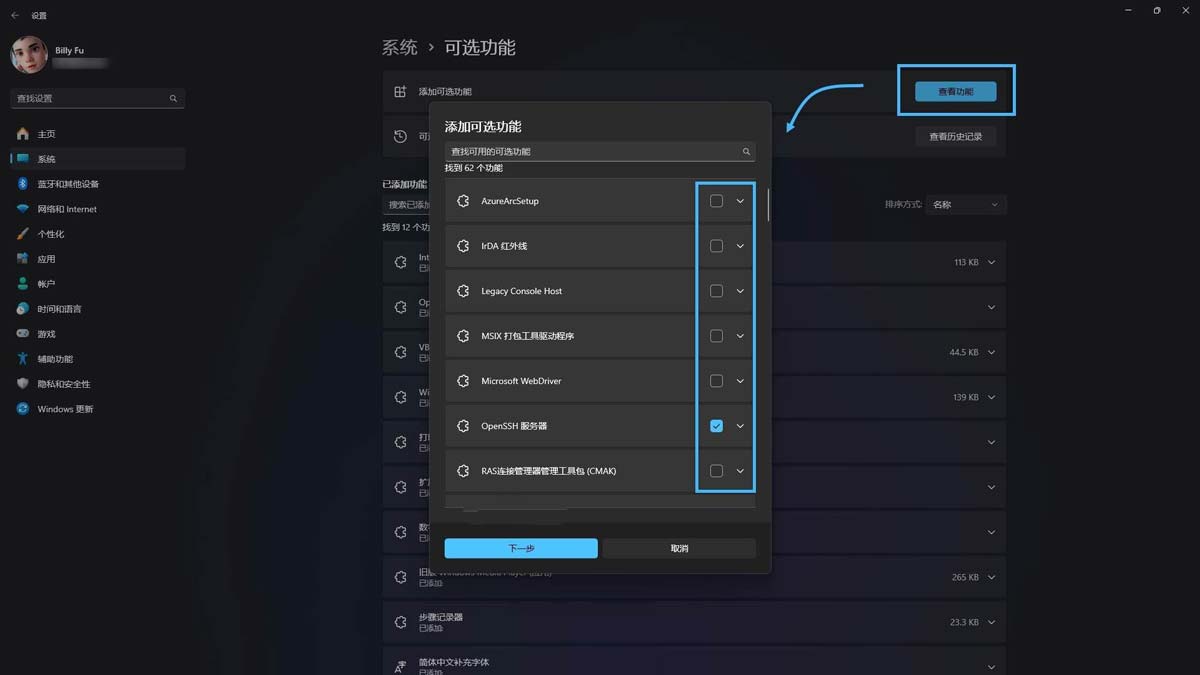The width and height of the screenshot is (1200, 675).
Task: Go to 时间和语言 in the sidebar
Action: click(59, 309)
